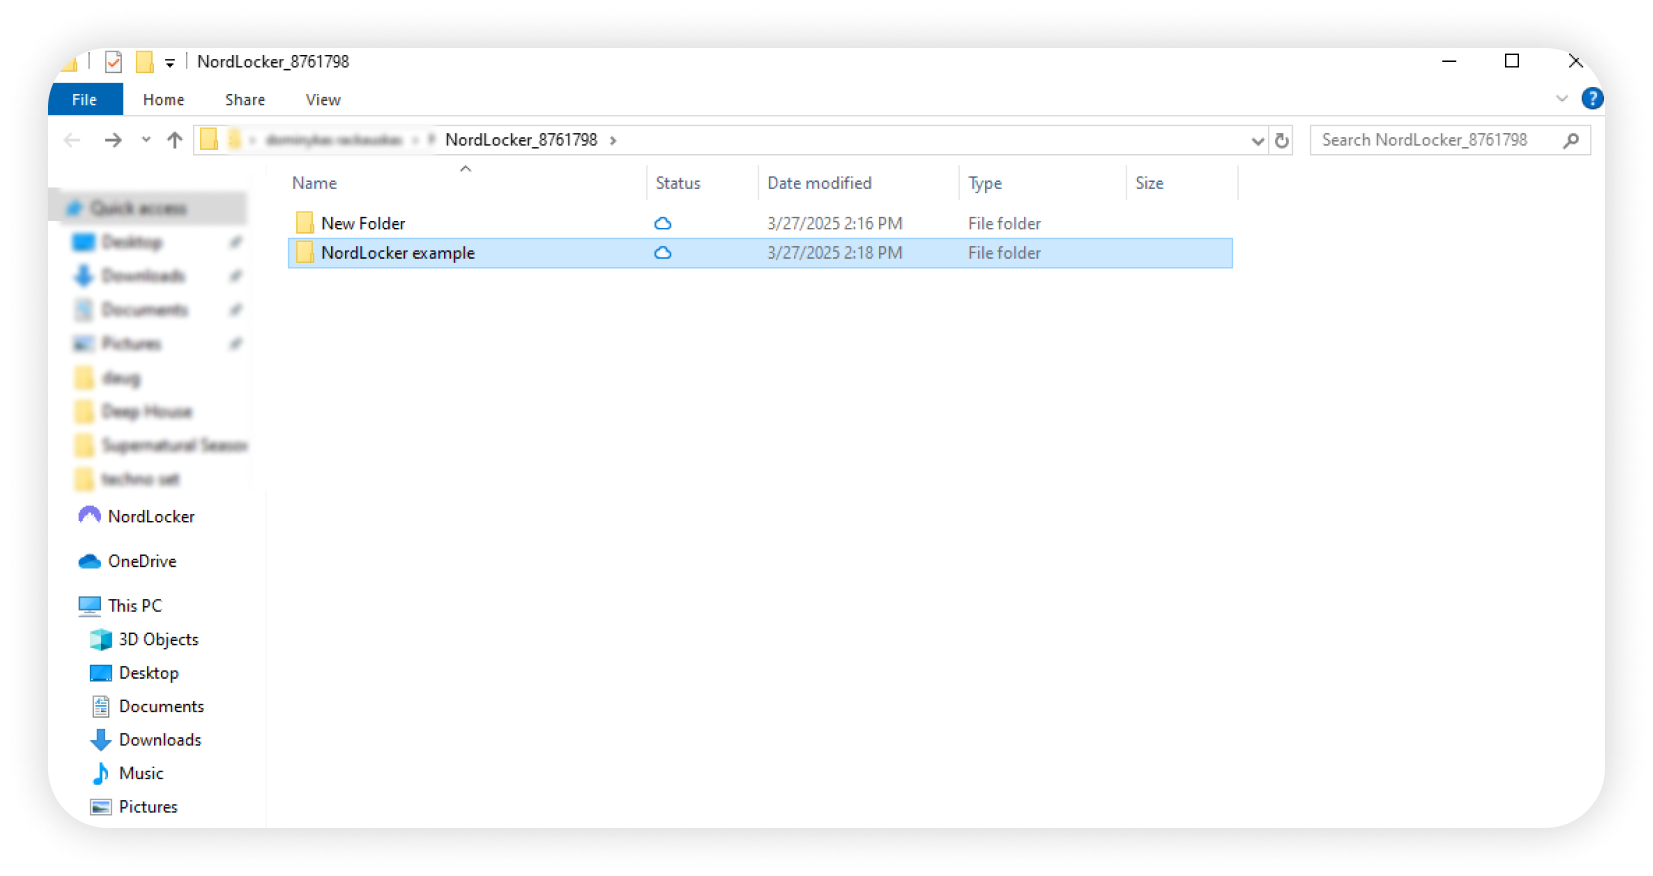Viewport: 1653px width, 876px height.
Task: Open OneDrive in the navigation pane
Action: click(142, 562)
